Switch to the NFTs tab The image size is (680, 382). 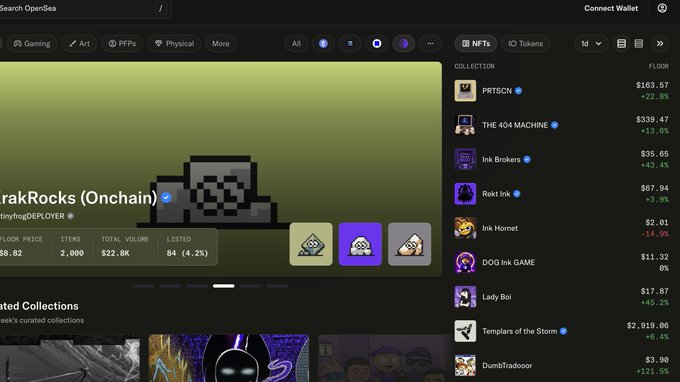click(x=476, y=43)
